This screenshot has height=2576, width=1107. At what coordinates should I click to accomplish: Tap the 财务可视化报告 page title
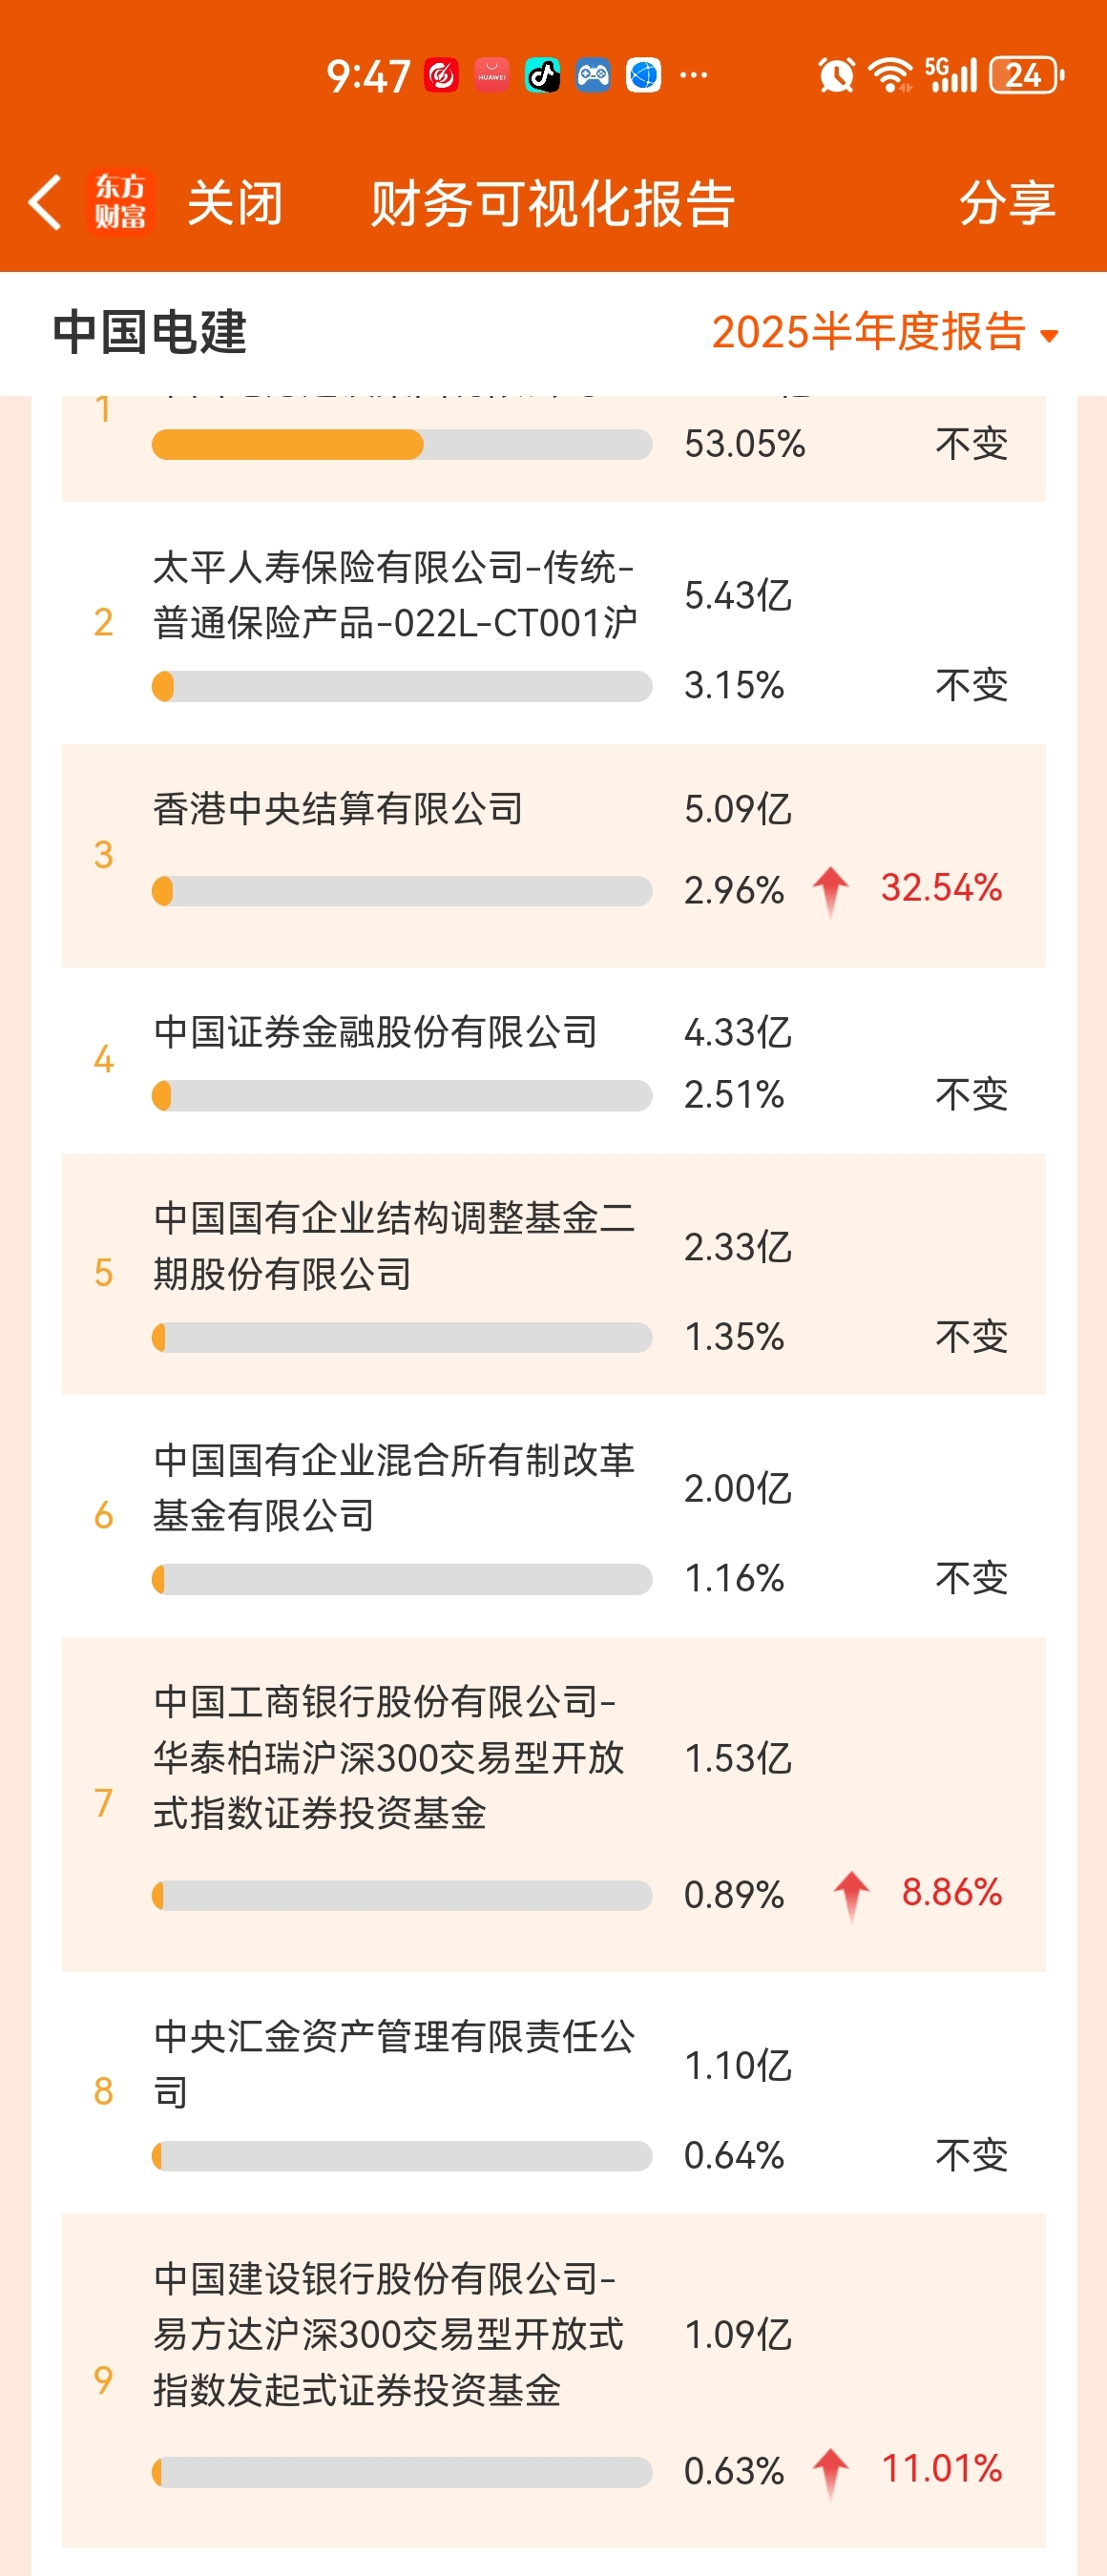click(553, 203)
